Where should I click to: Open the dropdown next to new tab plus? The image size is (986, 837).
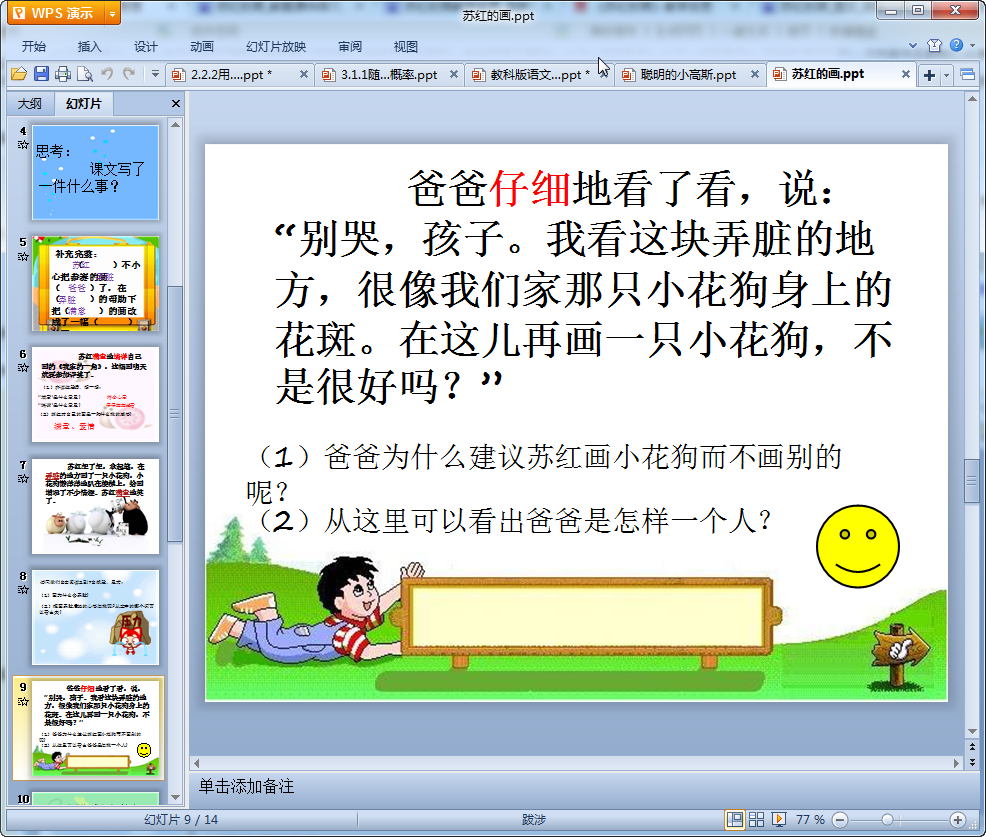click(x=946, y=75)
